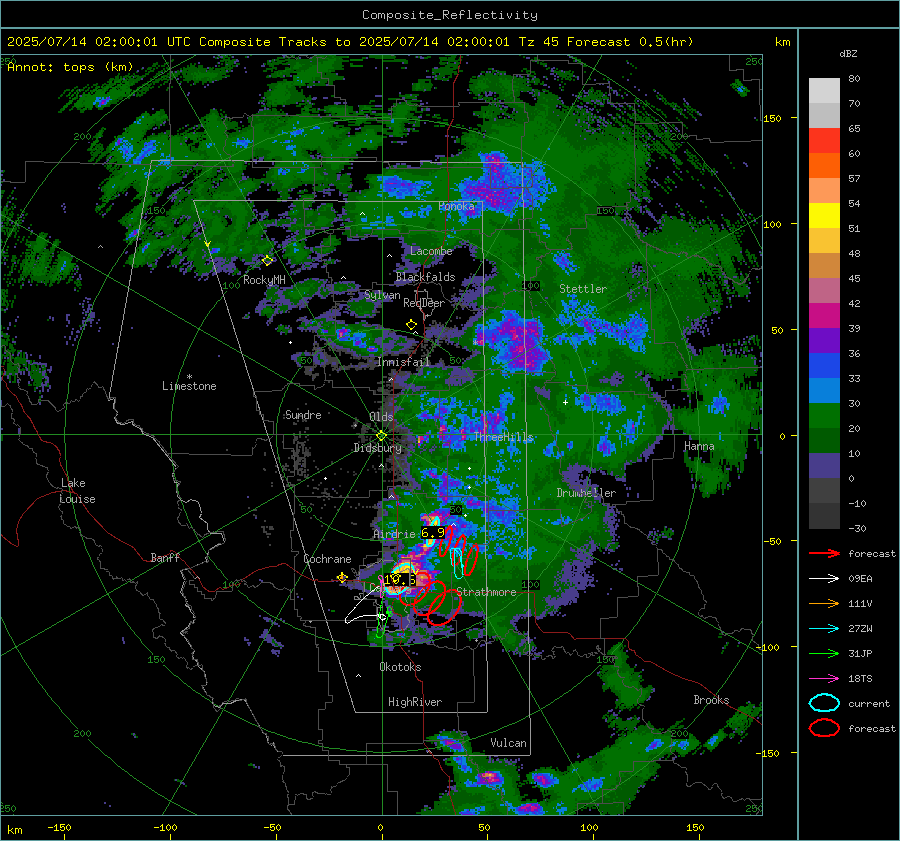This screenshot has width=900, height=841.
Task: Click the cyan 27ZW arrow icon
Action: [824, 629]
